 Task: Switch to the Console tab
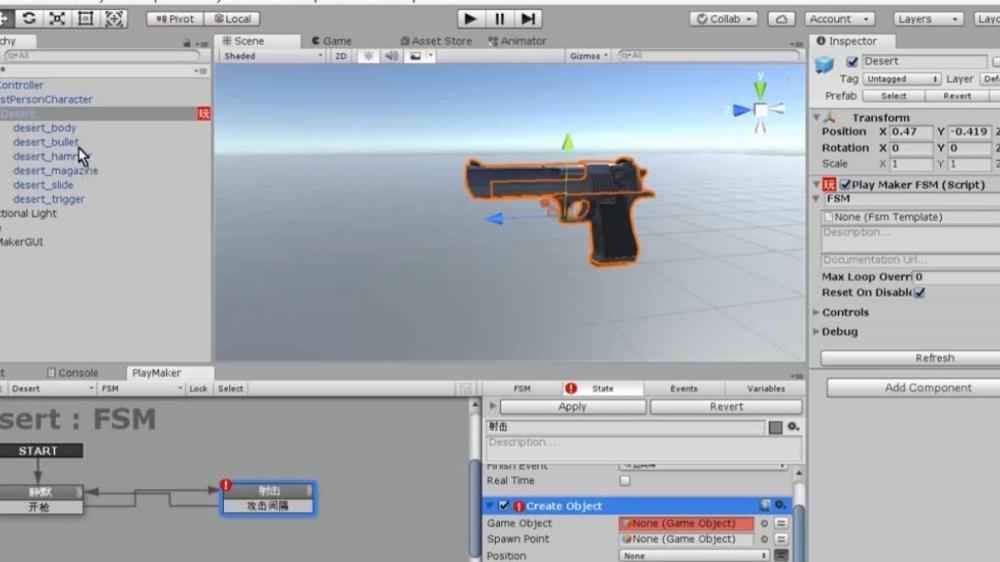click(x=73, y=373)
